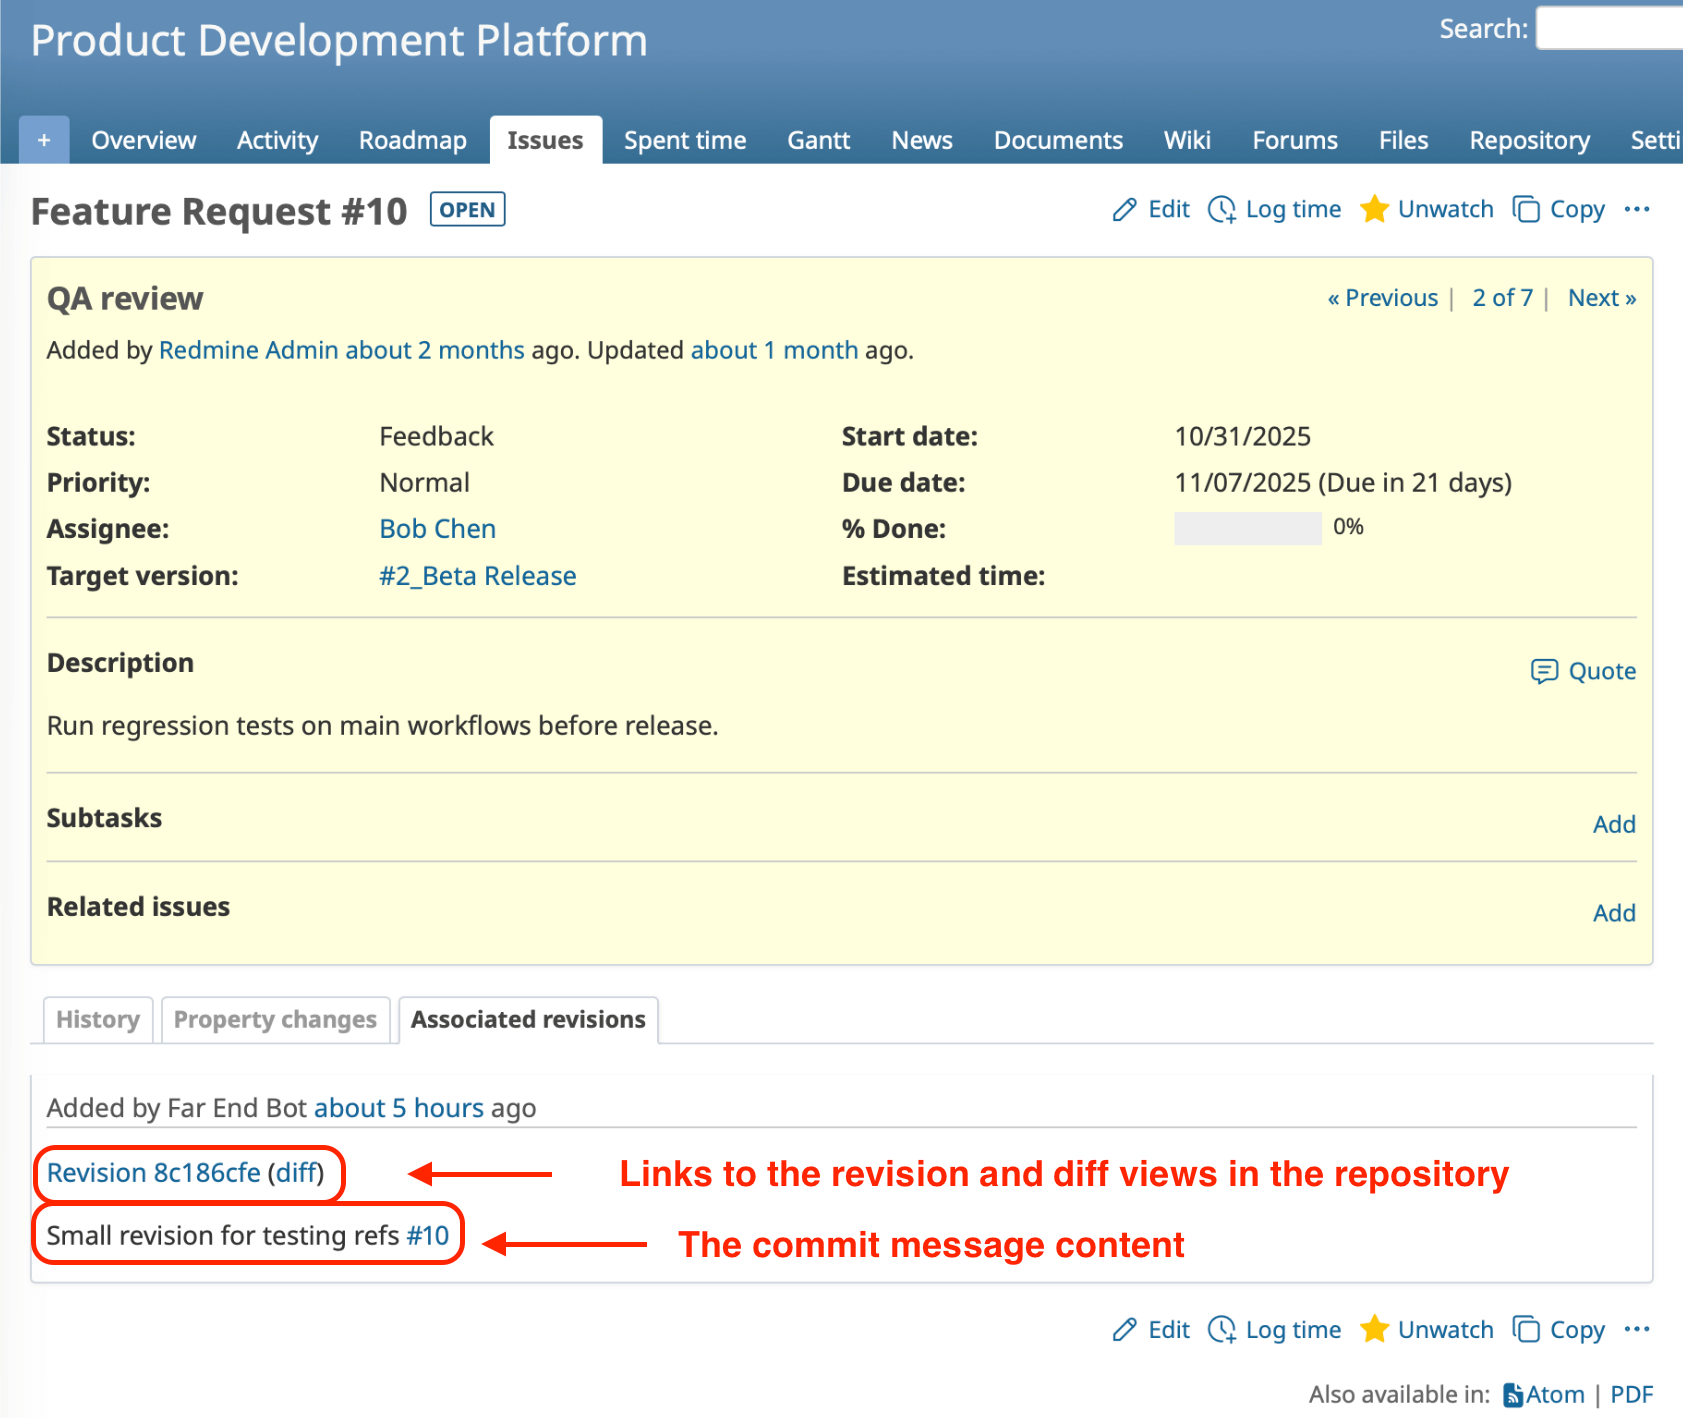
Task: Navigate to the Repository section
Action: [x=1529, y=140]
